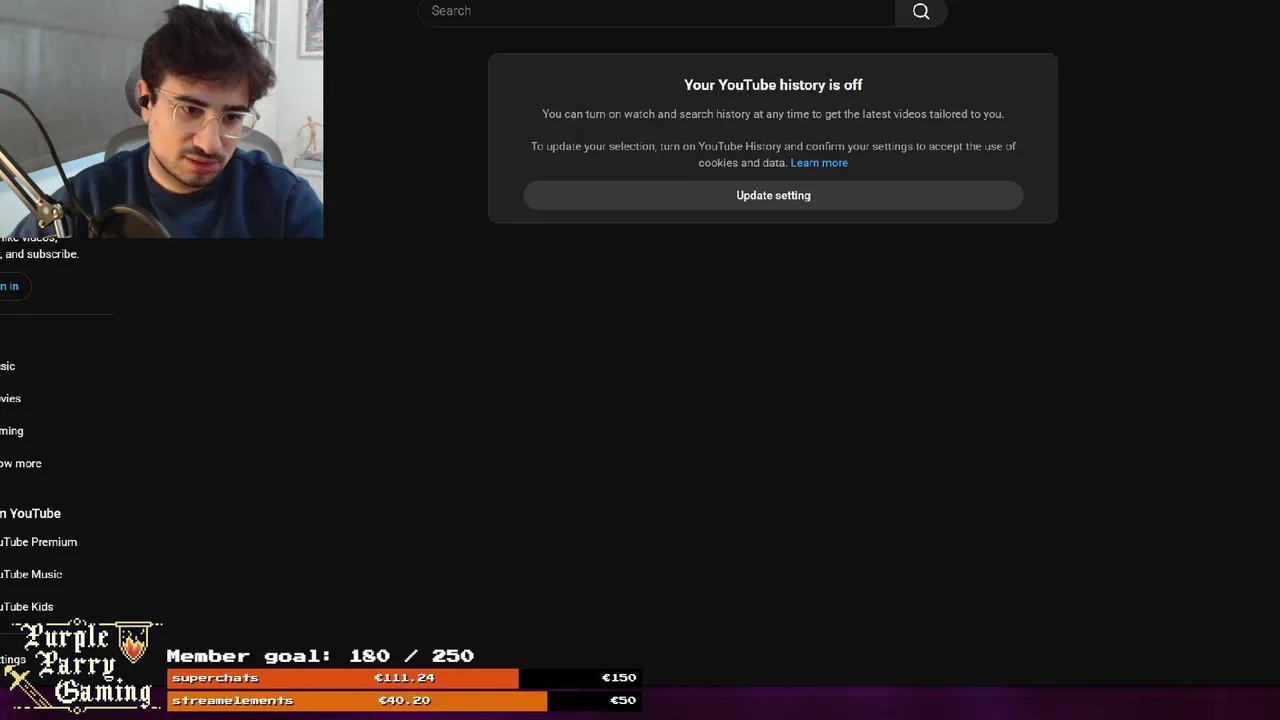Open YouTube Music in the sidebar

coord(31,574)
